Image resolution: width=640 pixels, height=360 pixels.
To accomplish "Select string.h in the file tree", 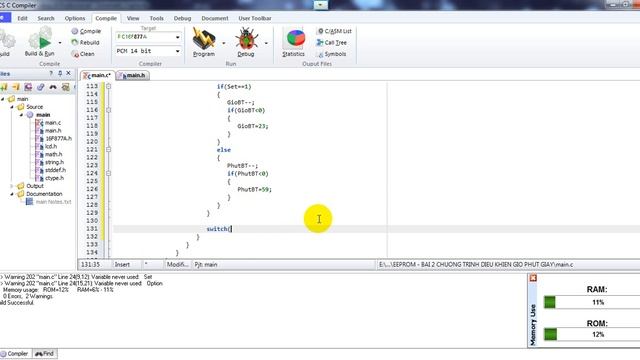I will 54,162.
